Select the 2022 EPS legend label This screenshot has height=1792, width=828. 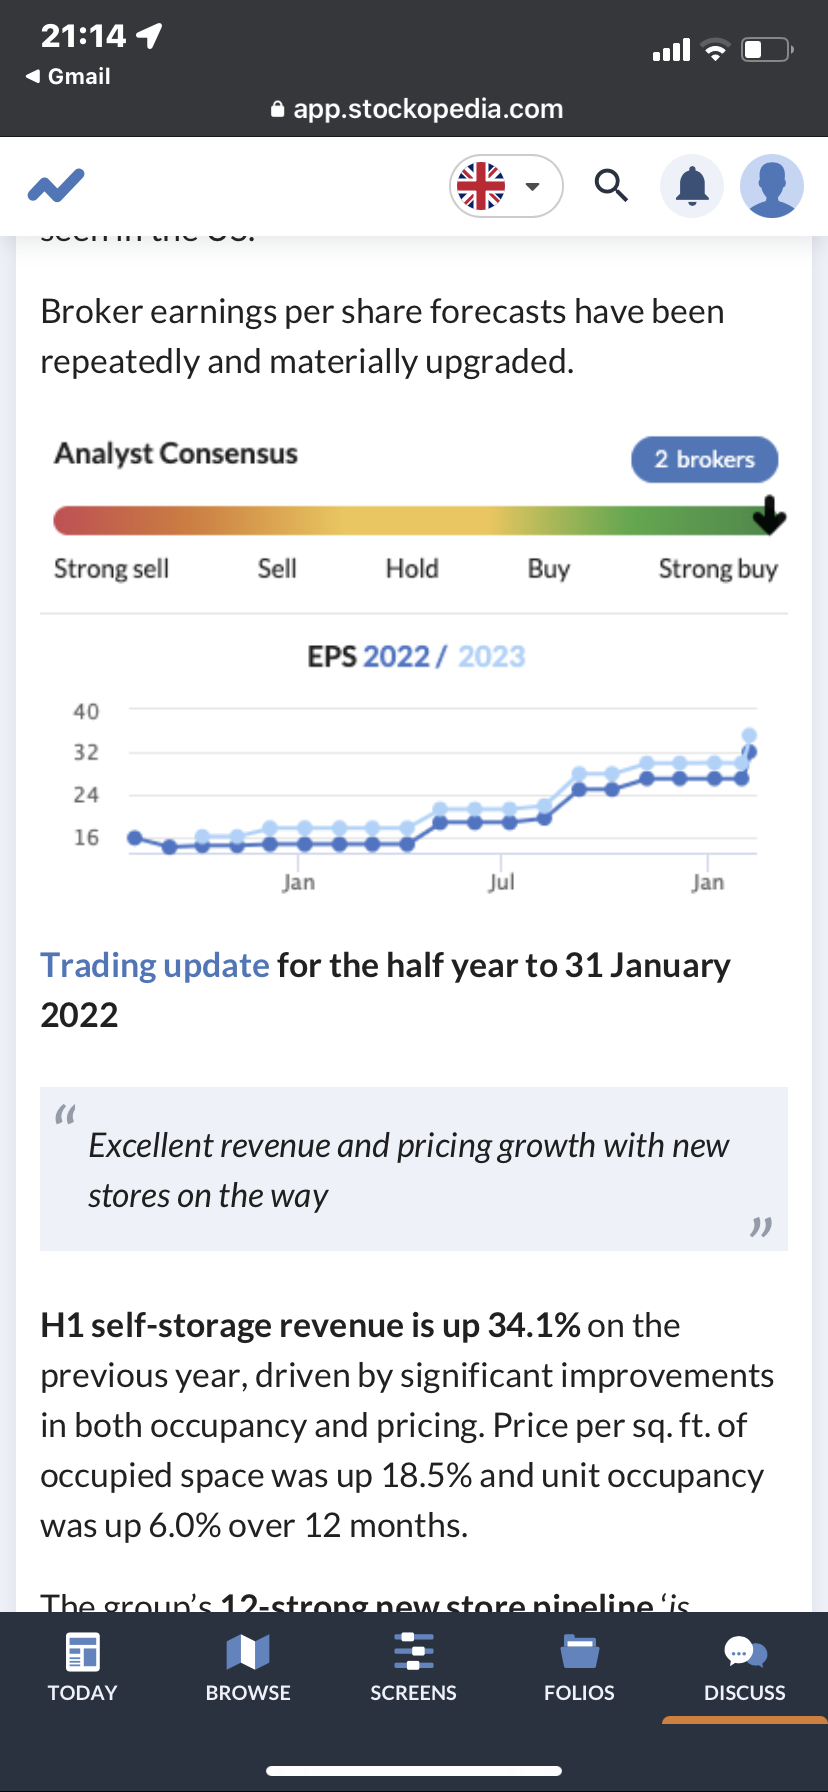pos(396,656)
